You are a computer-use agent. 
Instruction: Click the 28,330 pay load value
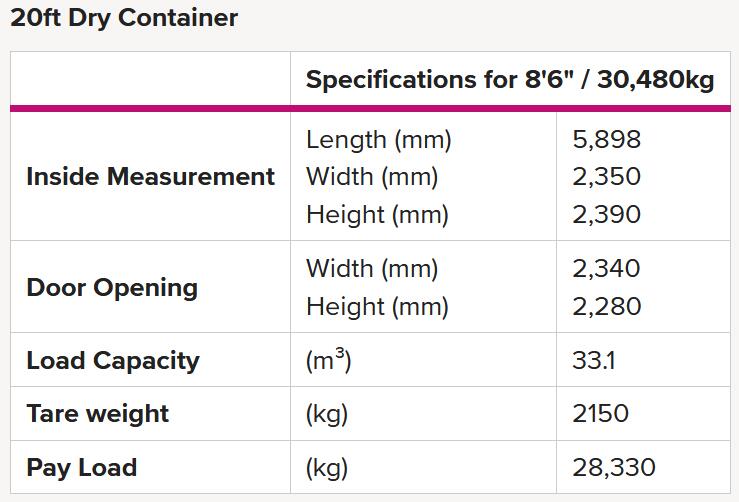614,468
